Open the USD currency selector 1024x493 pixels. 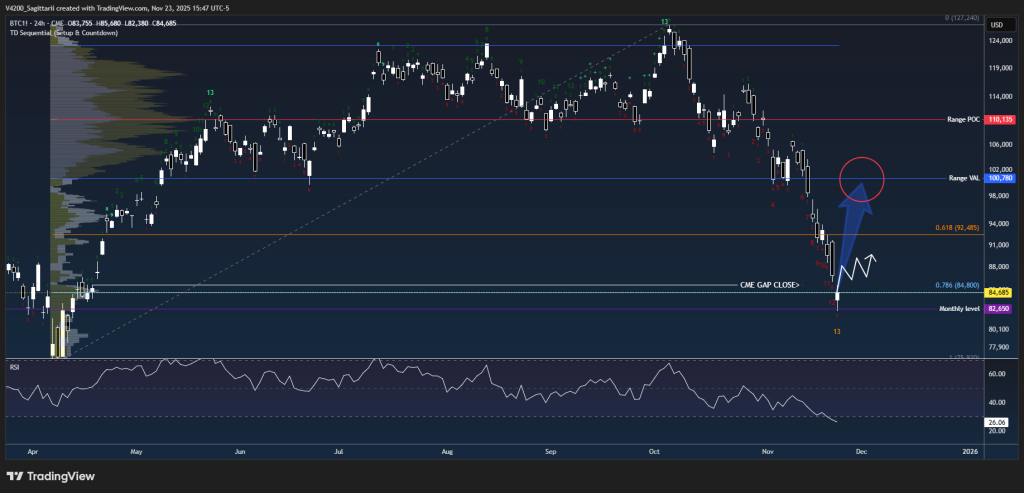click(x=996, y=24)
